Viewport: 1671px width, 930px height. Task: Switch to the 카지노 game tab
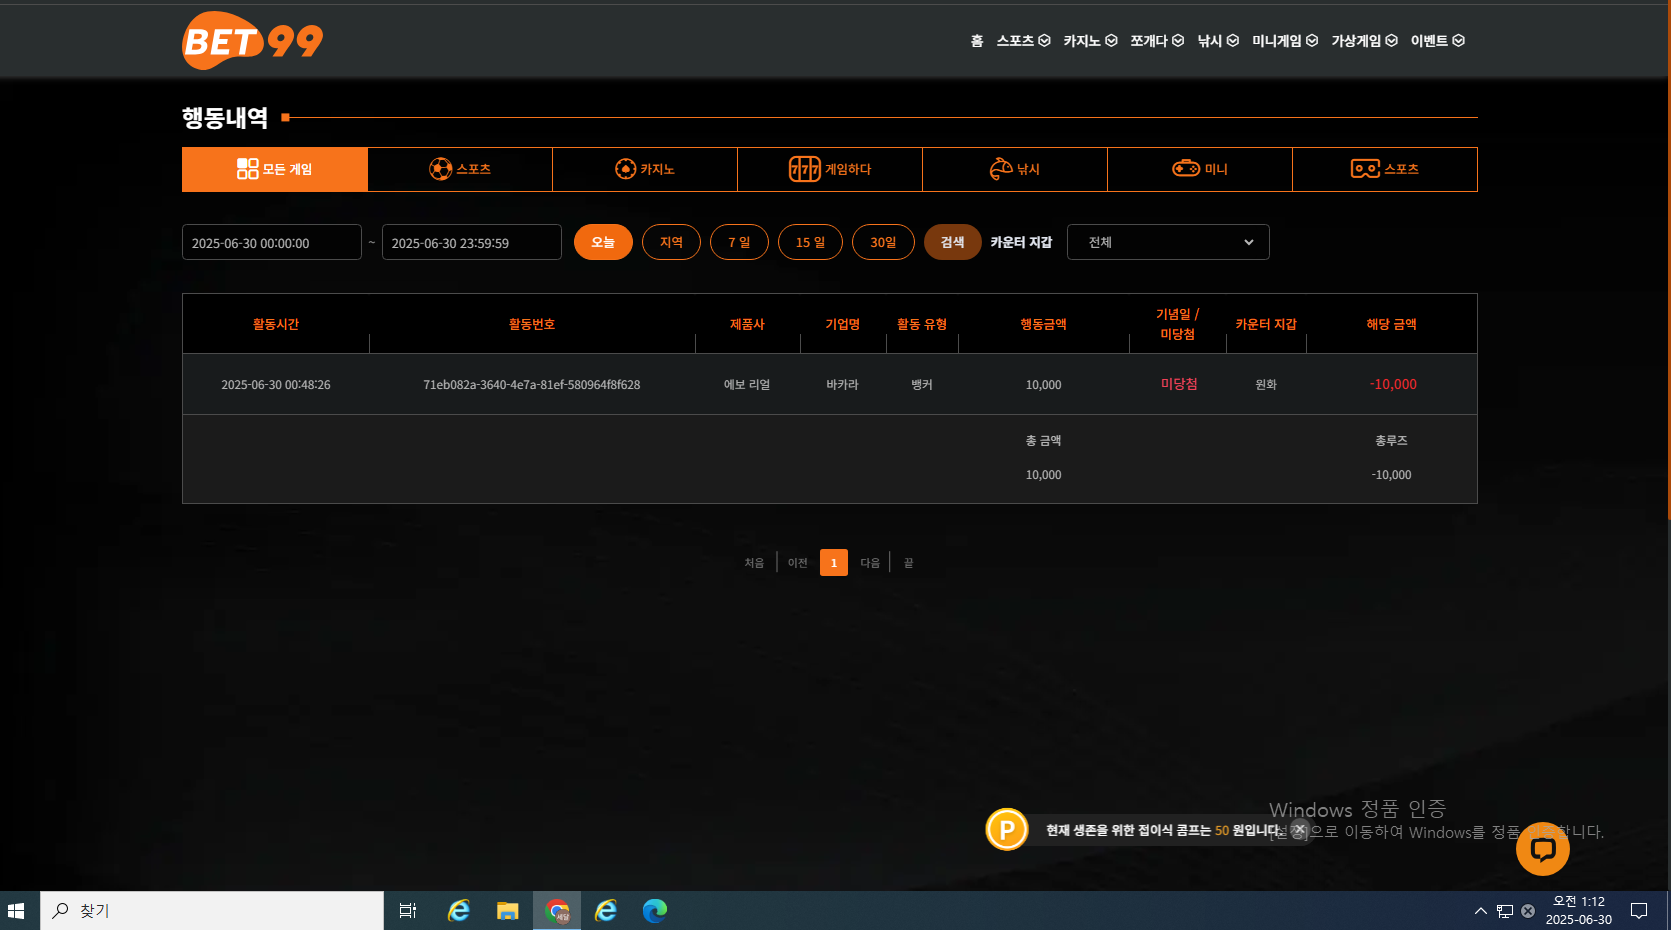(645, 169)
